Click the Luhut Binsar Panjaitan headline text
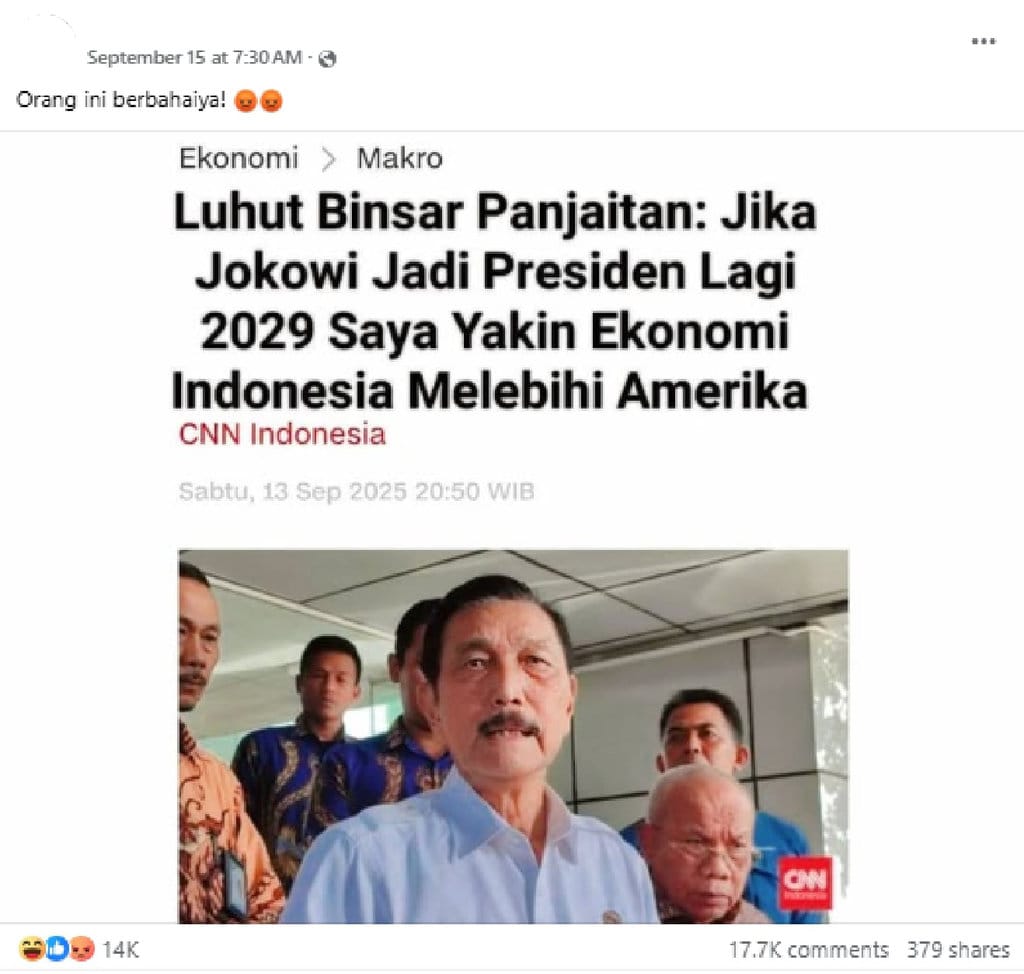The image size is (1024, 974). 494,302
